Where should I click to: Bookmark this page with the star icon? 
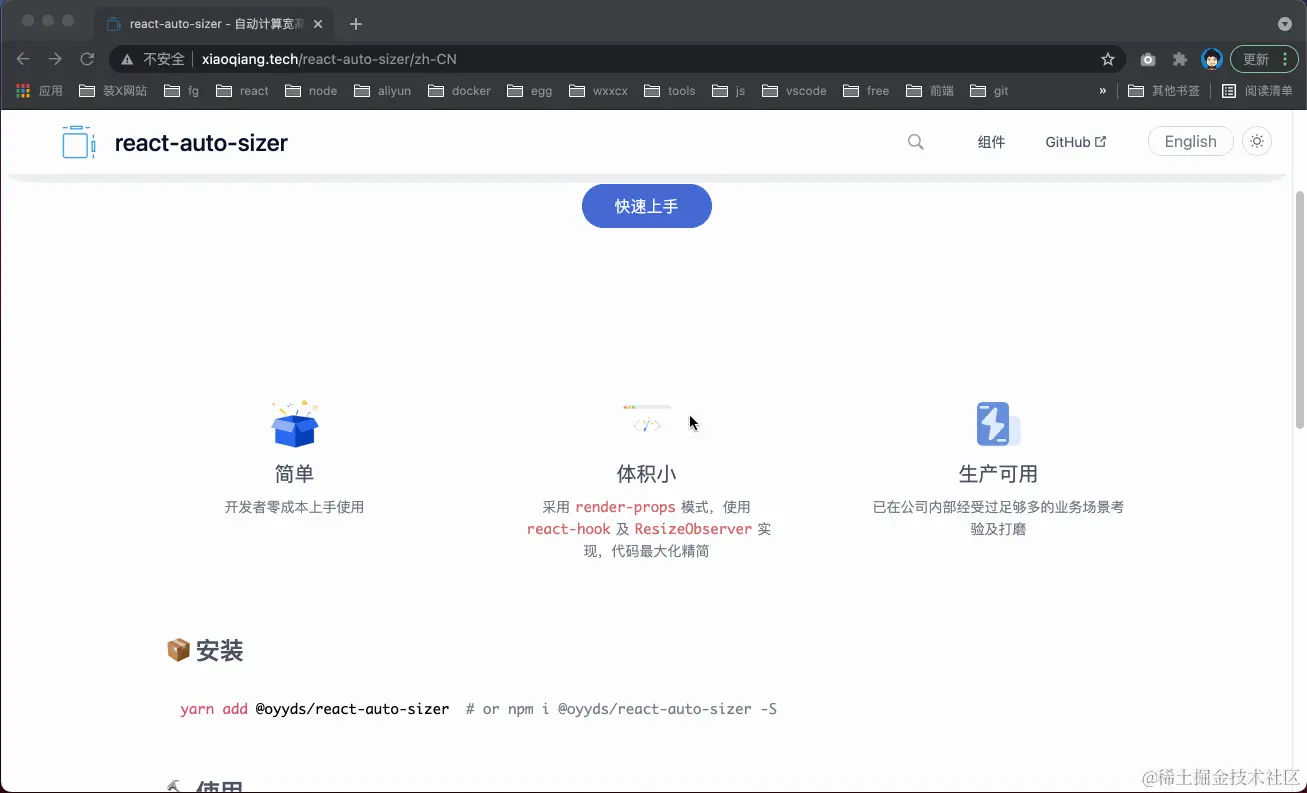click(1108, 59)
